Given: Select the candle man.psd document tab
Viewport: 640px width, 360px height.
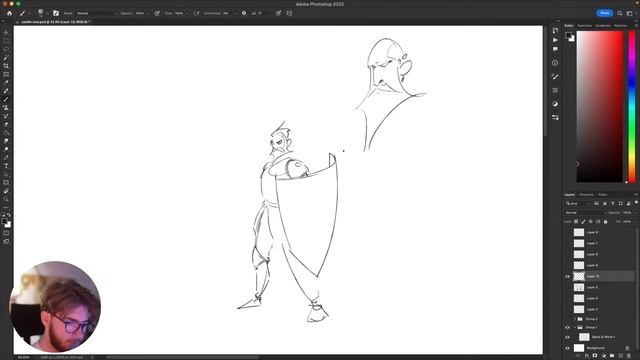Looking at the screenshot, I should (x=55, y=22).
